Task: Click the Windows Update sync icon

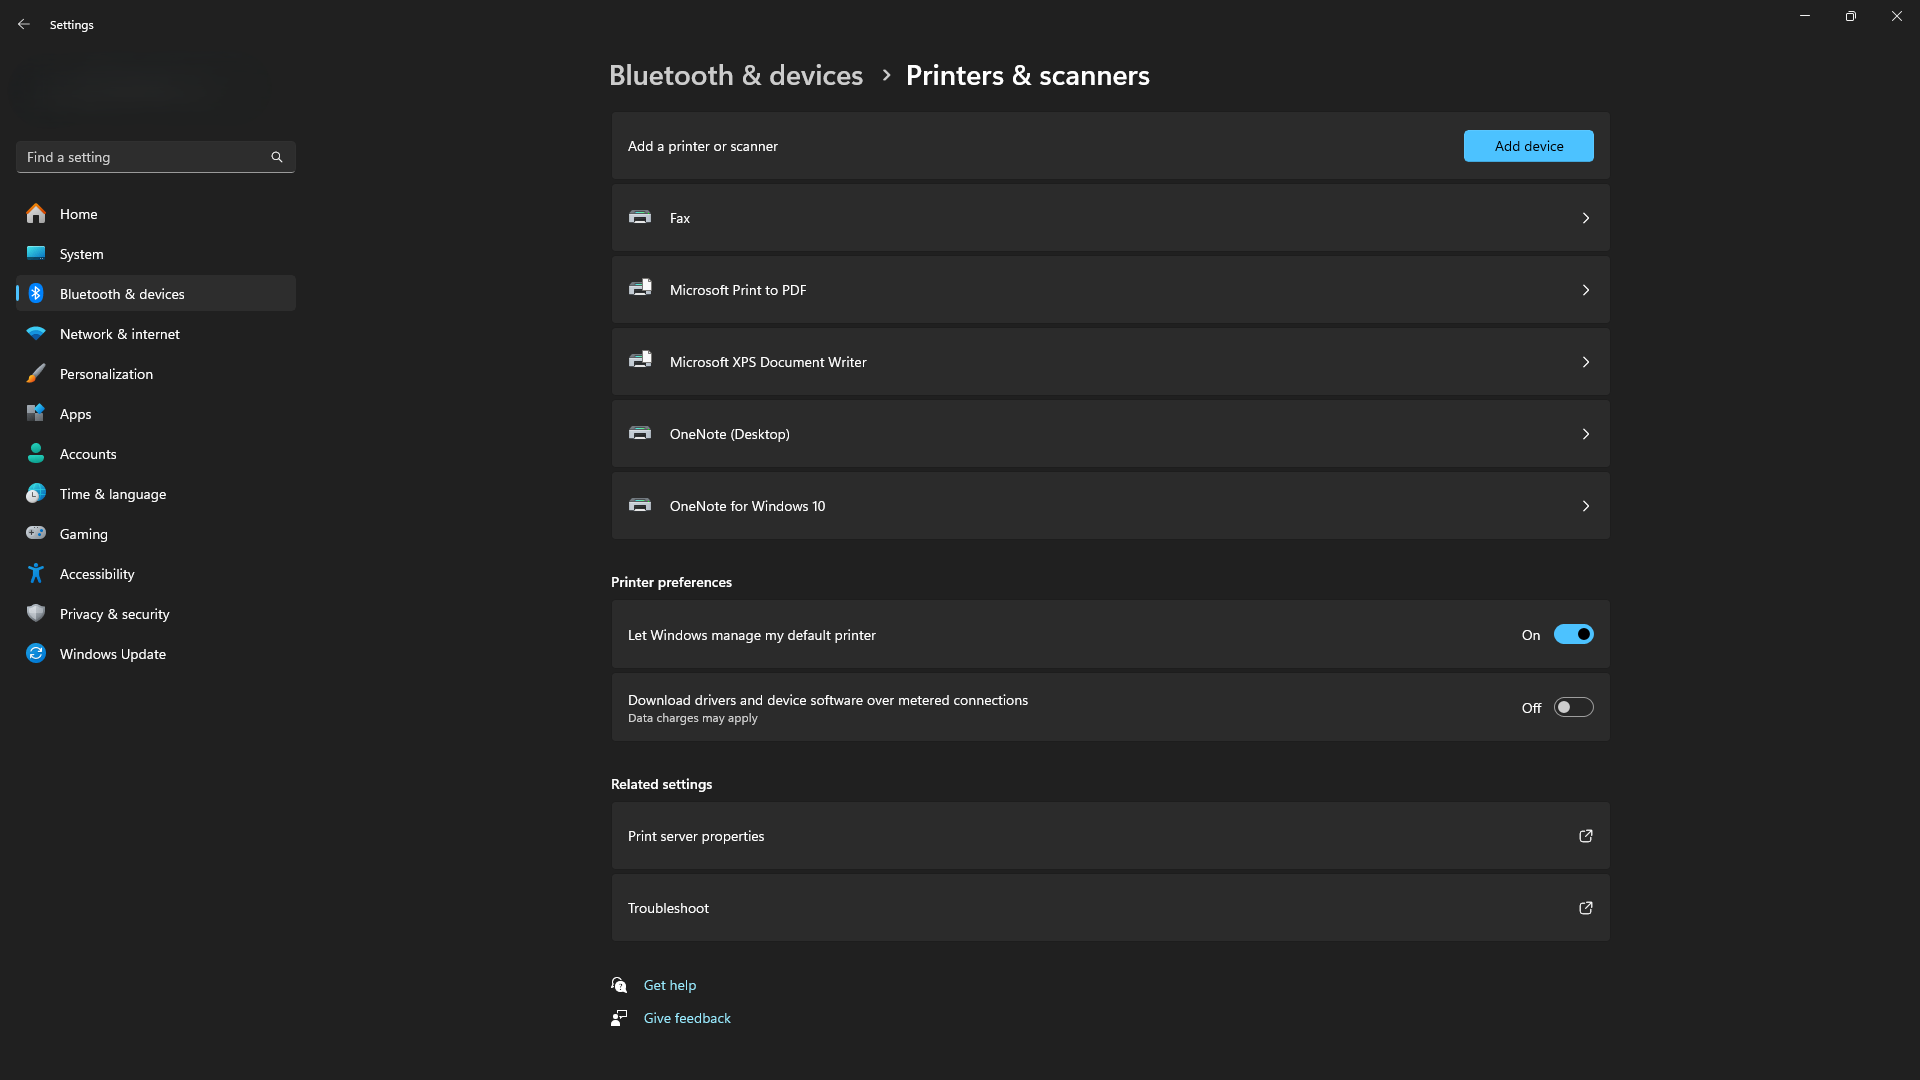Action: coord(36,653)
